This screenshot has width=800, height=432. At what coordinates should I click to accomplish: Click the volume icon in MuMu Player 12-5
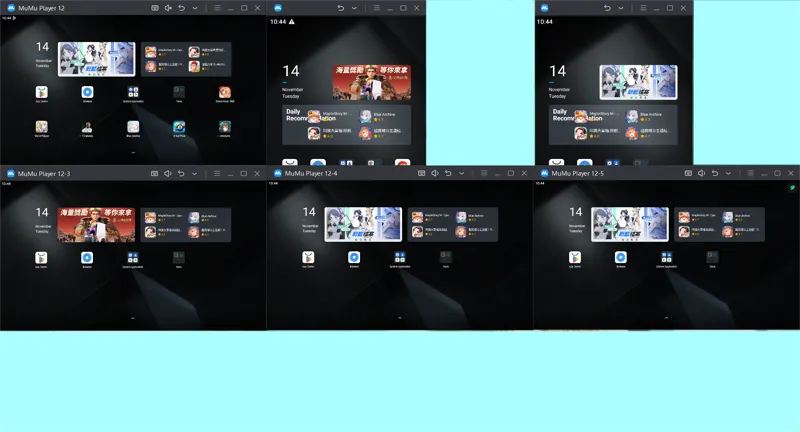702,173
